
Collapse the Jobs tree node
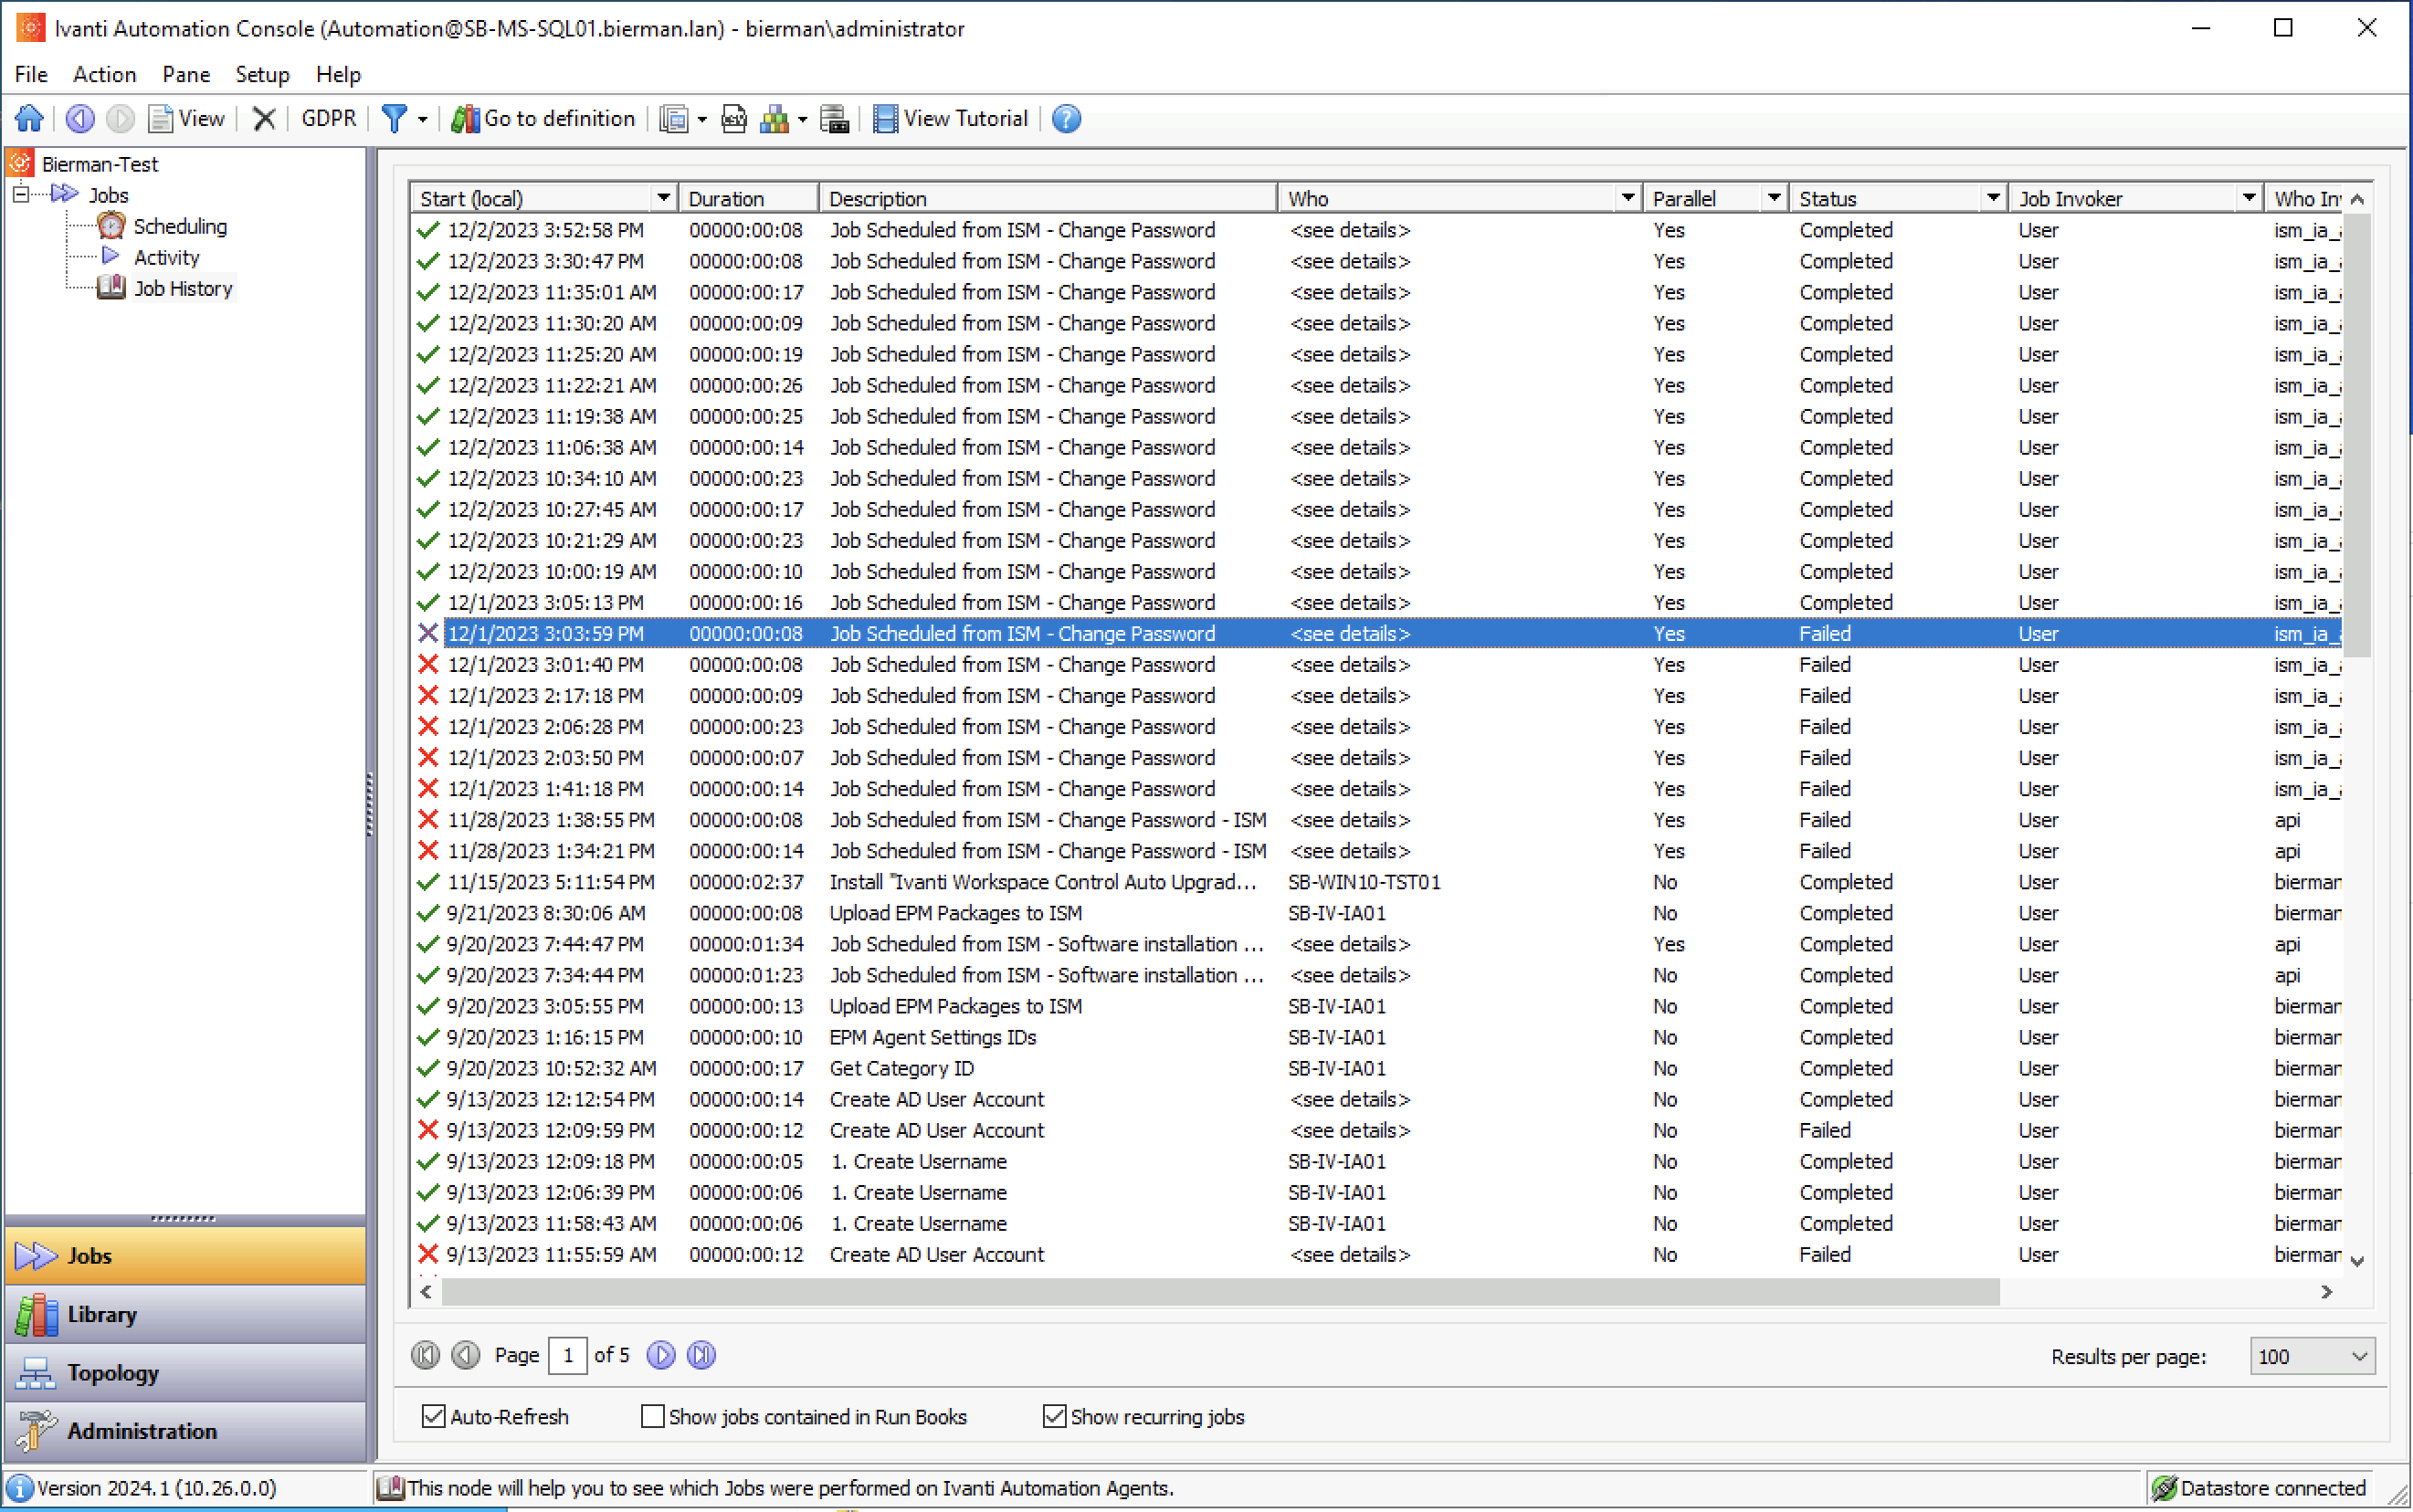point(21,194)
